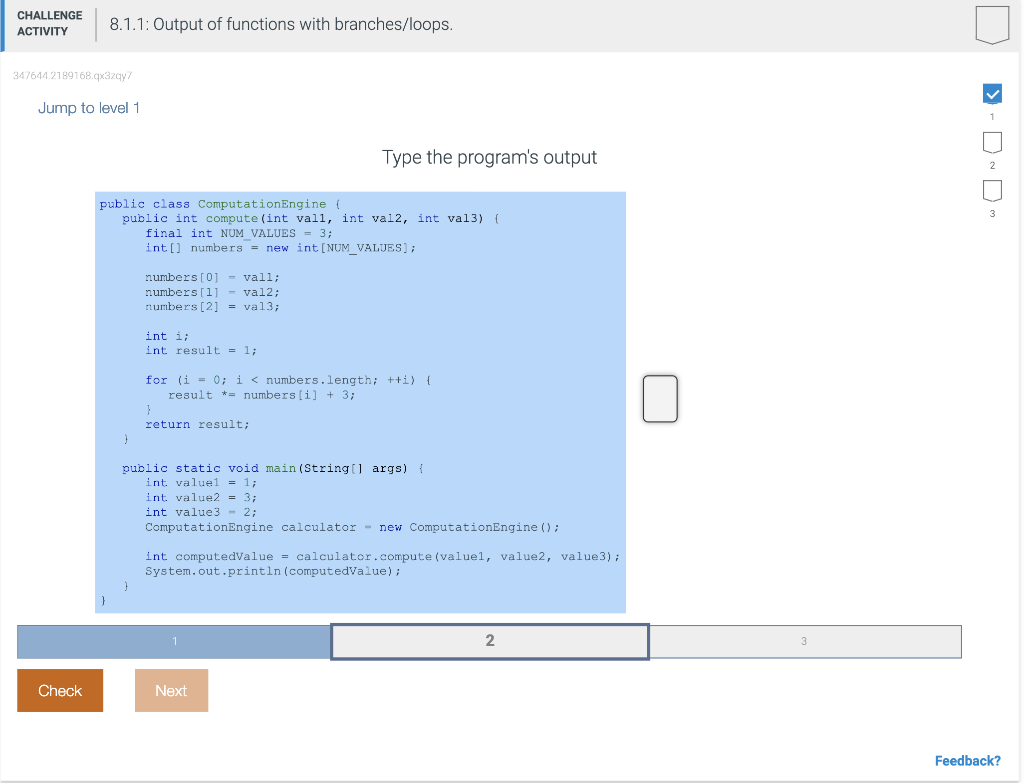Click the bookmark ribbon icon top right

click(992, 23)
